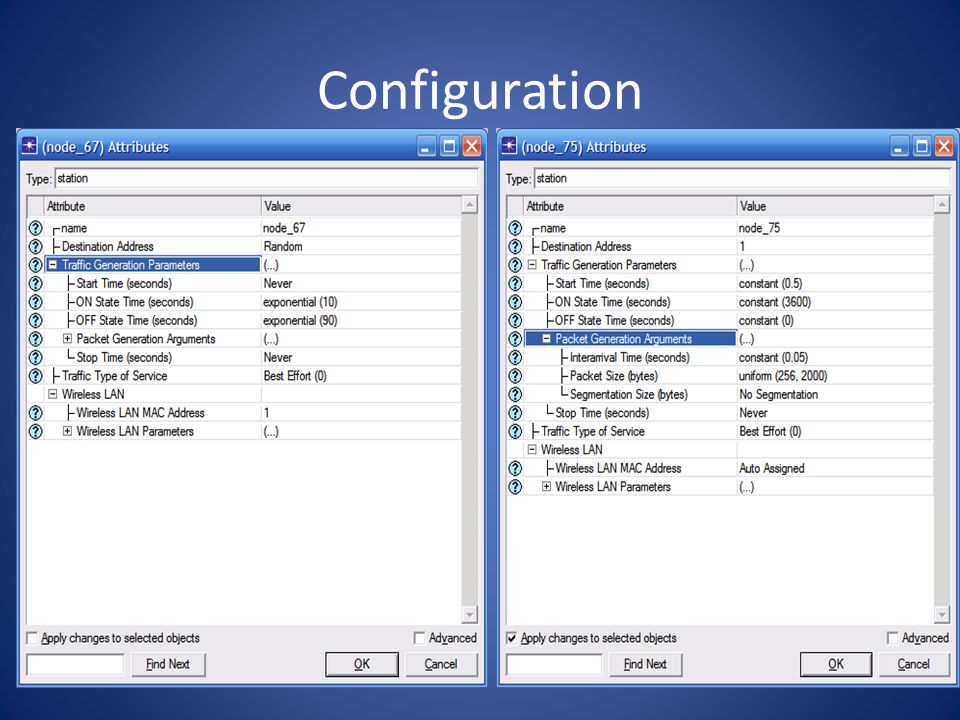Click scroll down arrow in node_67 list
960x720 pixels.
[x=470, y=614]
